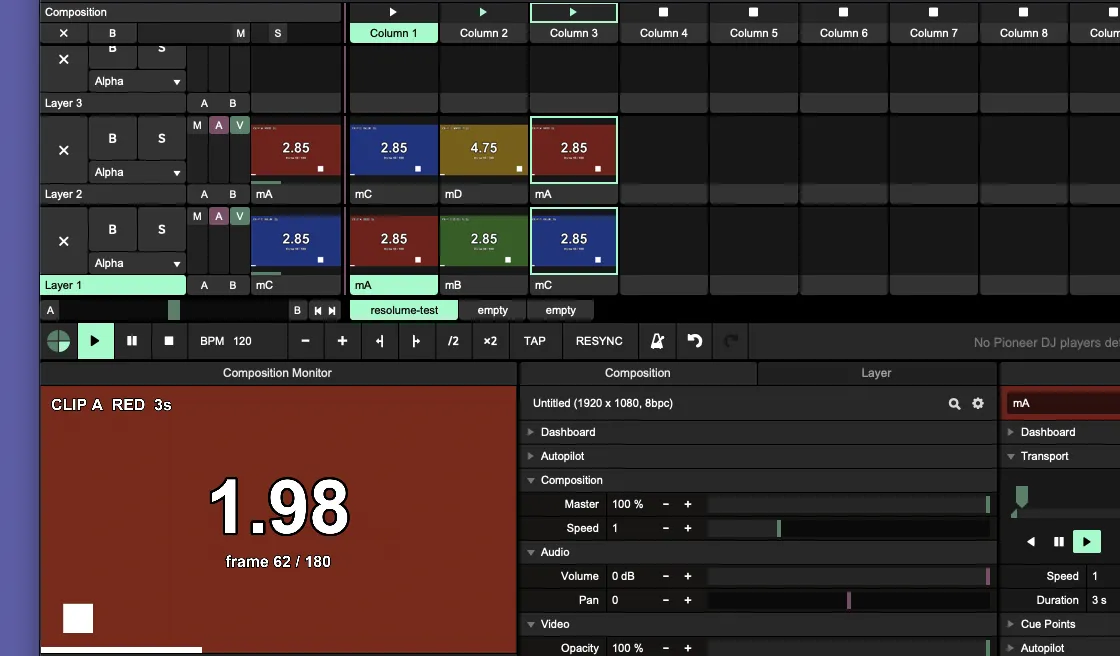
Task: Trigger Column 2 with its play arrow
Action: pyautogui.click(x=483, y=12)
